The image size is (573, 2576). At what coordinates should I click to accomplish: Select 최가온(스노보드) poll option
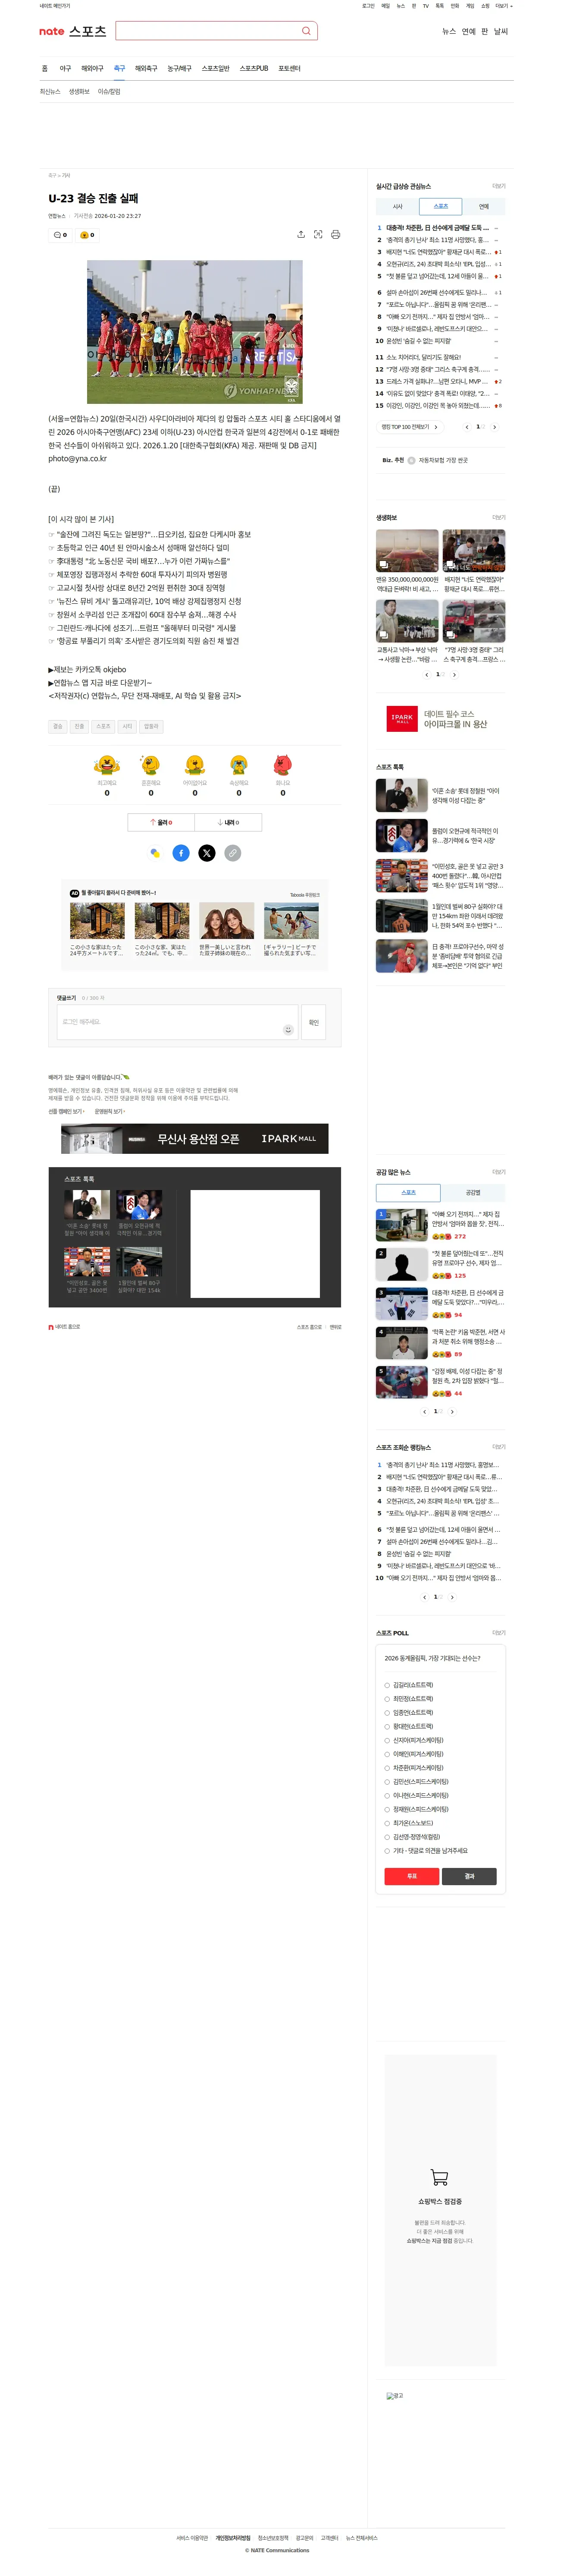388,1823
